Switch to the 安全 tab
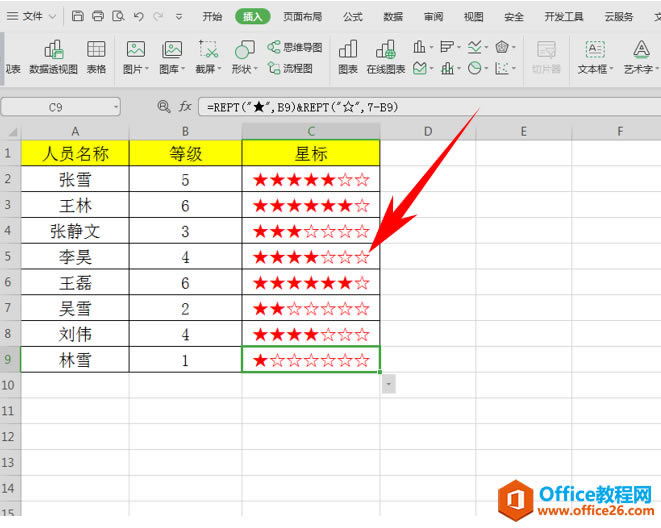This screenshot has width=661, height=528. (514, 16)
